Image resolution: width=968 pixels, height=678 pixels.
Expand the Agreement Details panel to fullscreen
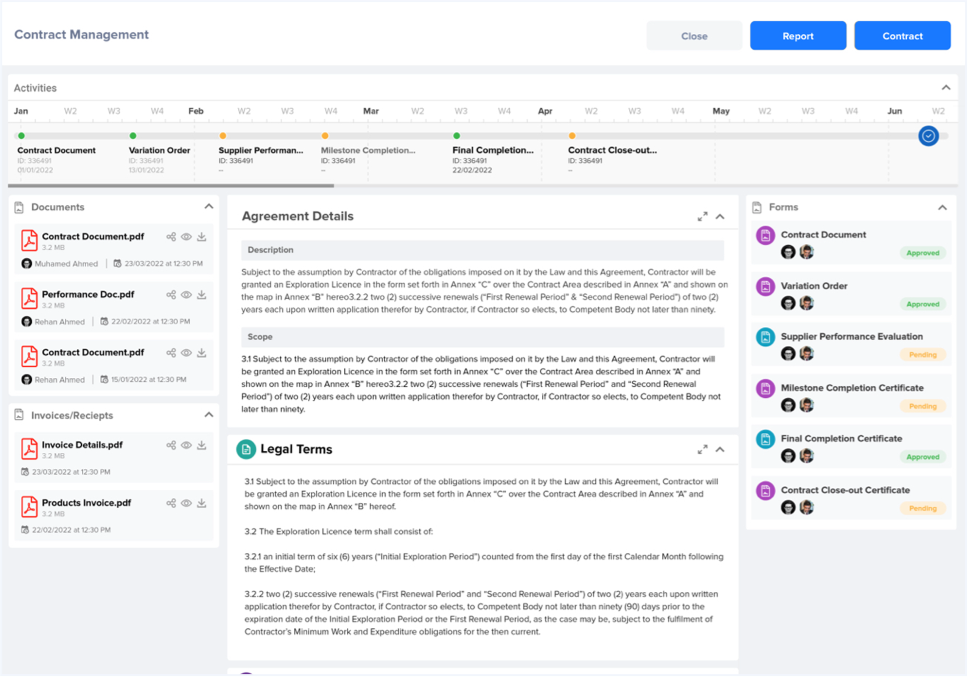point(703,216)
